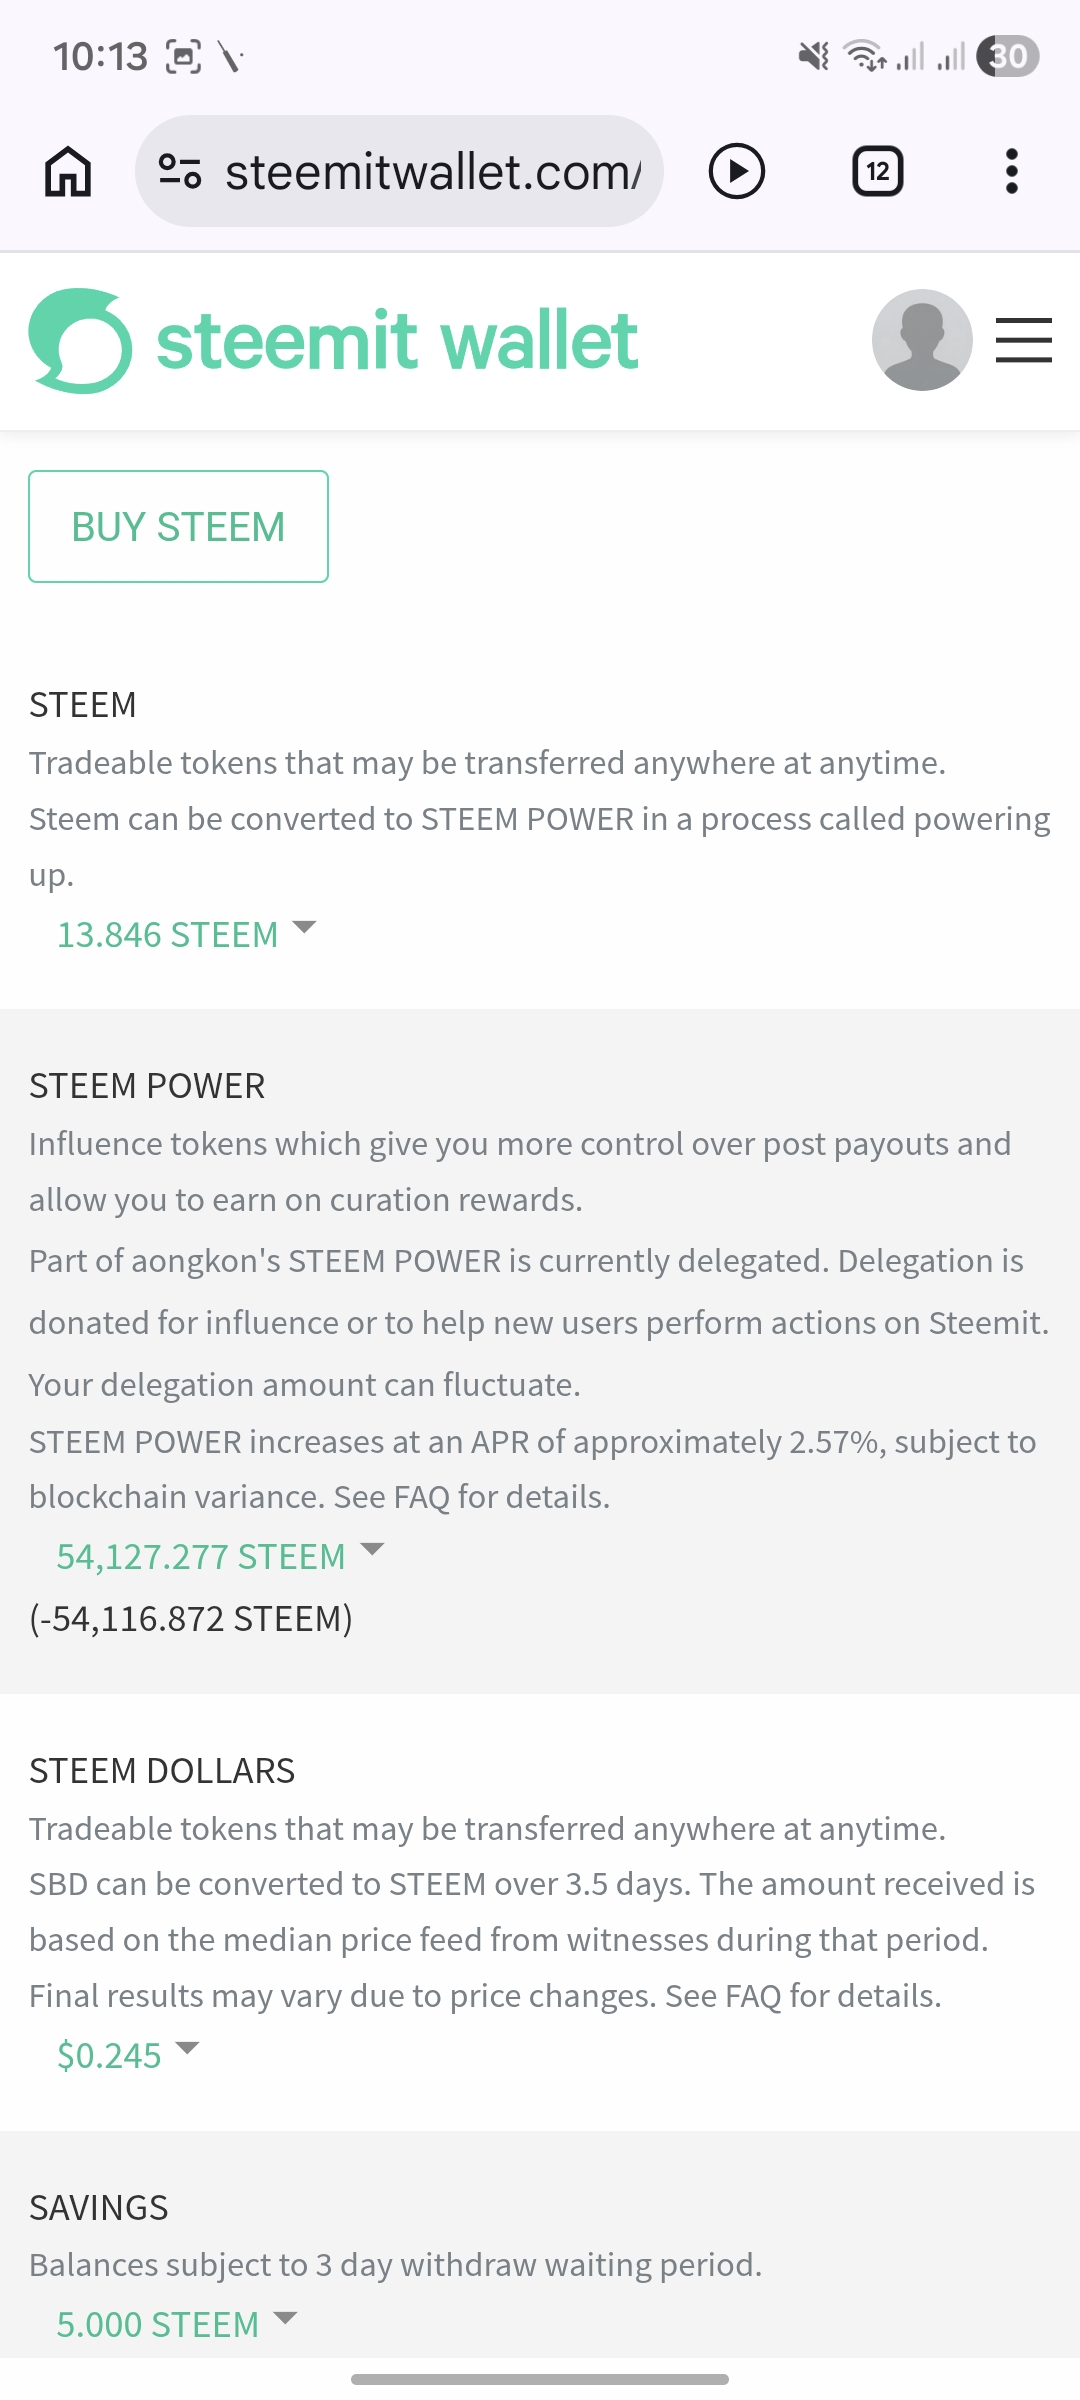Tap the Steemit wallet logo icon
Viewport: 1080px width, 2400px height.
(80, 341)
